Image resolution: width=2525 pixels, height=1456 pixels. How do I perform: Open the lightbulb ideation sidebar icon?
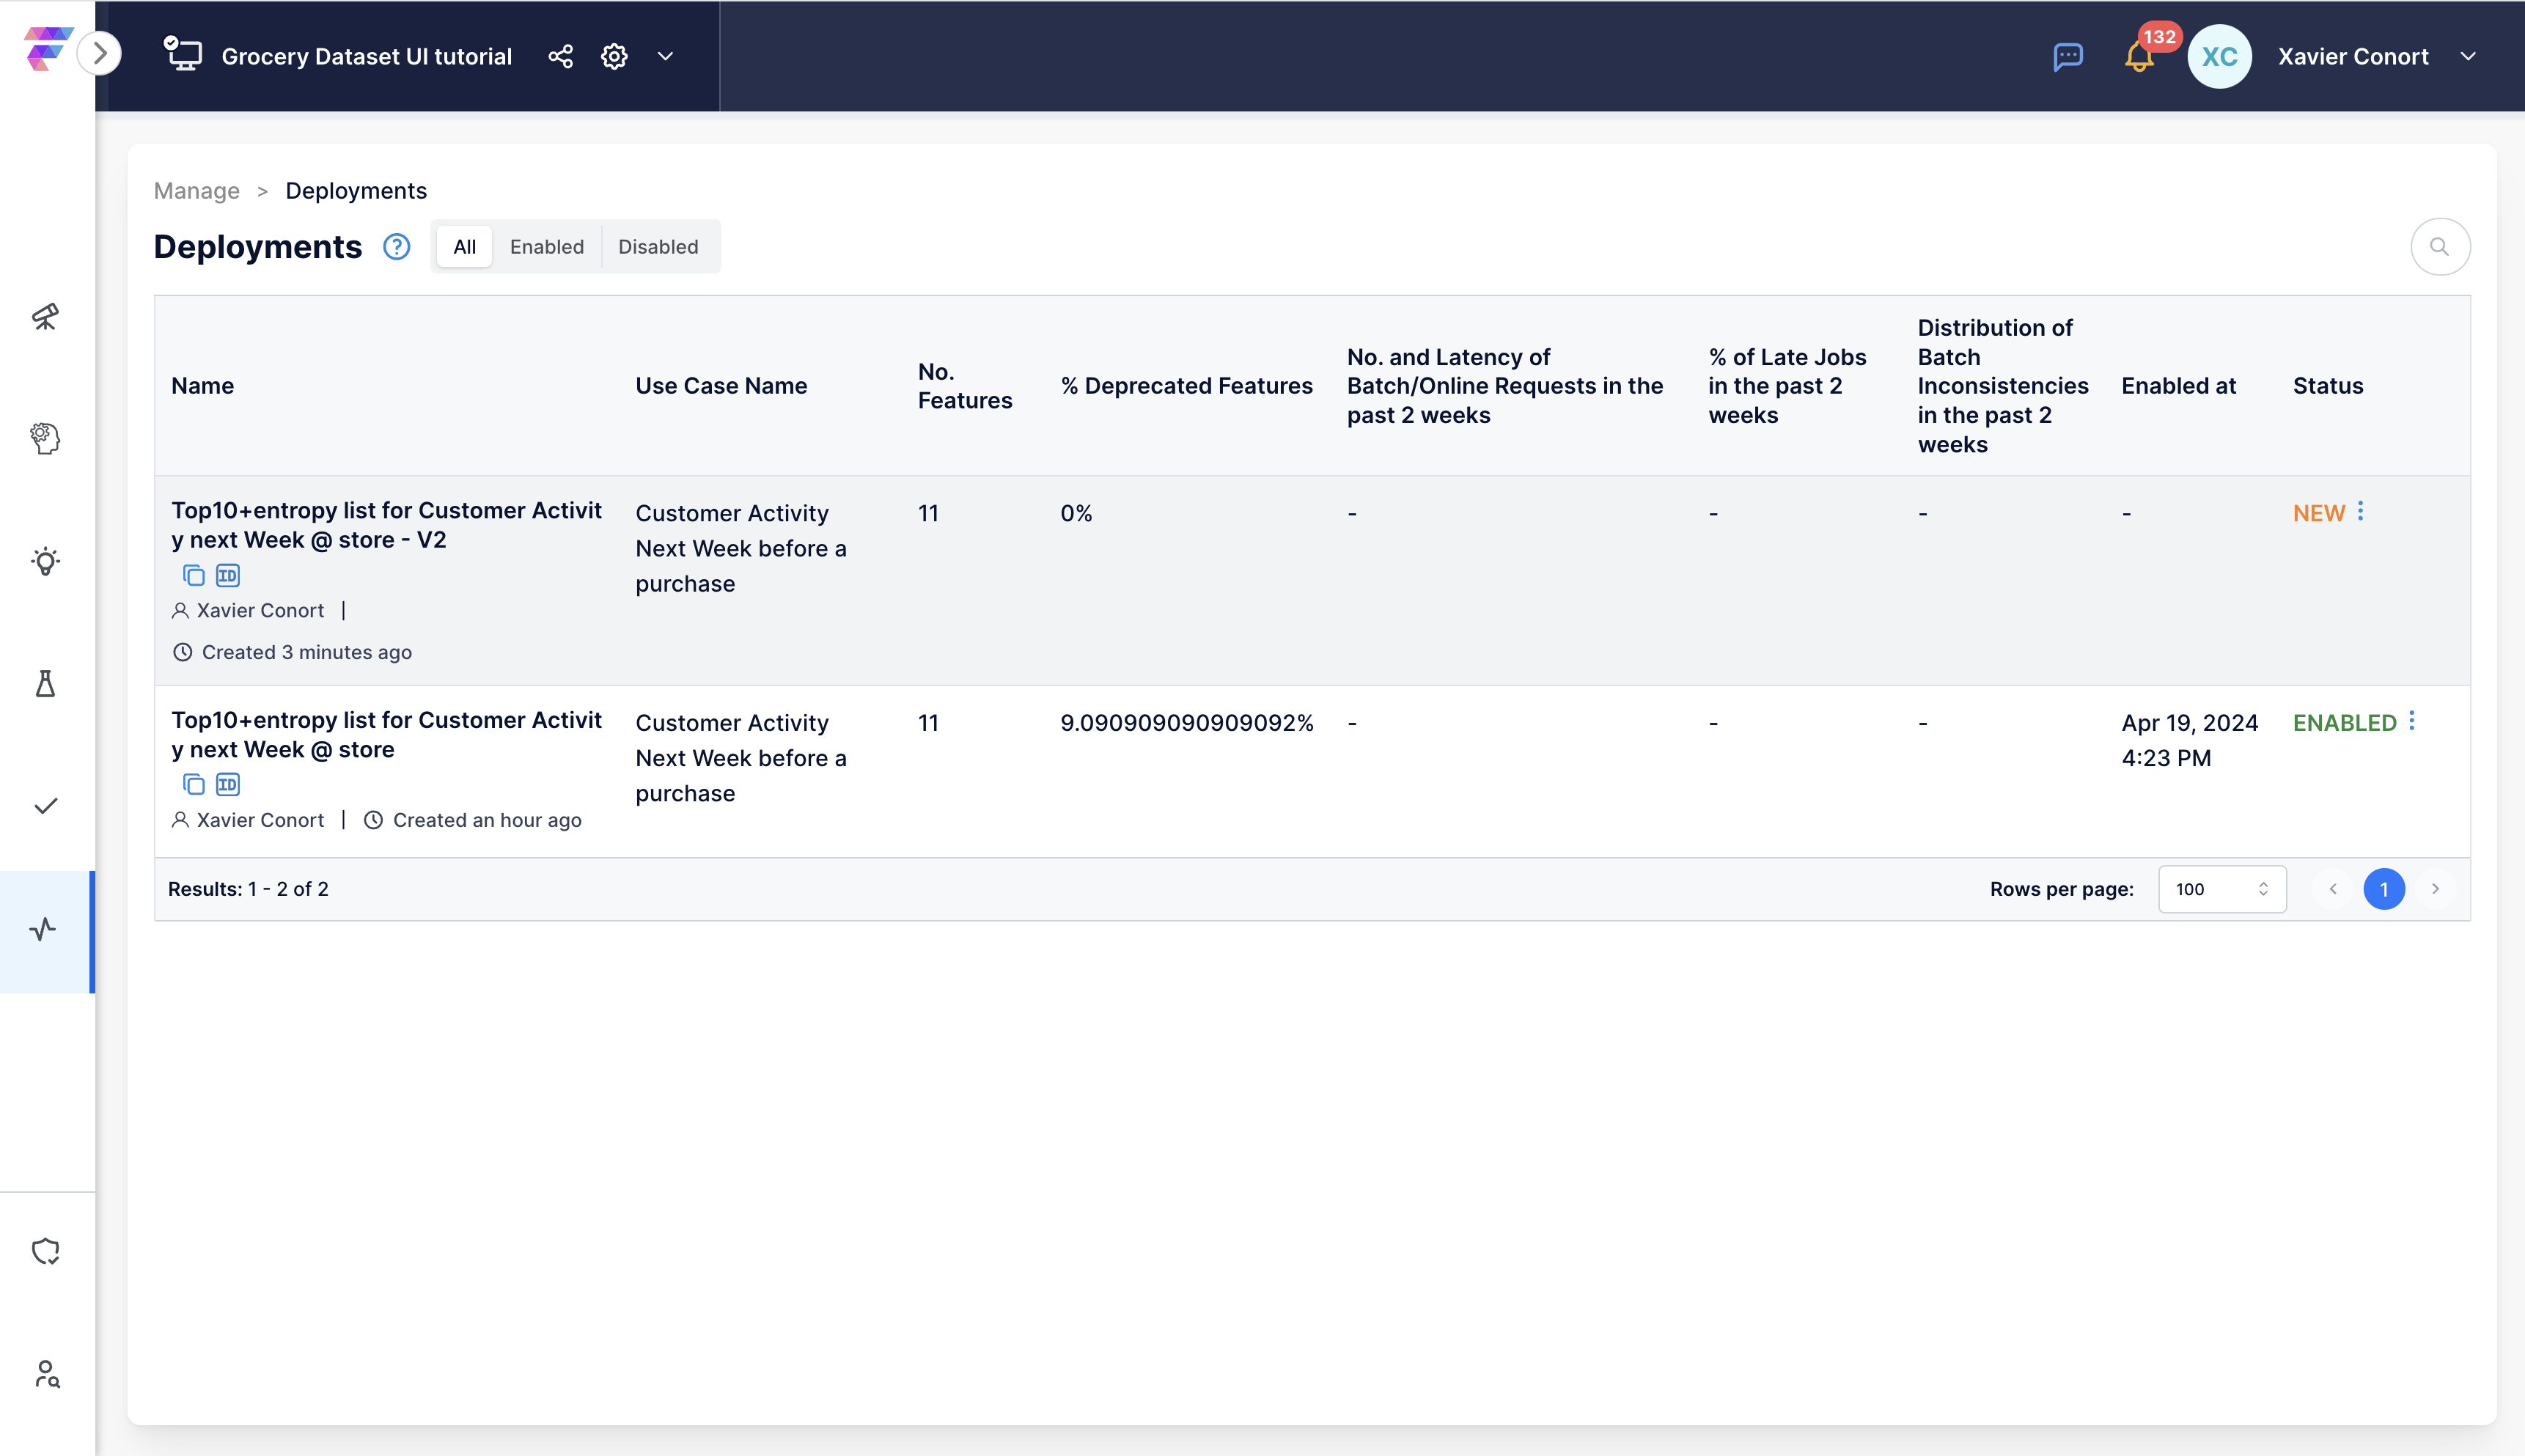[45, 561]
